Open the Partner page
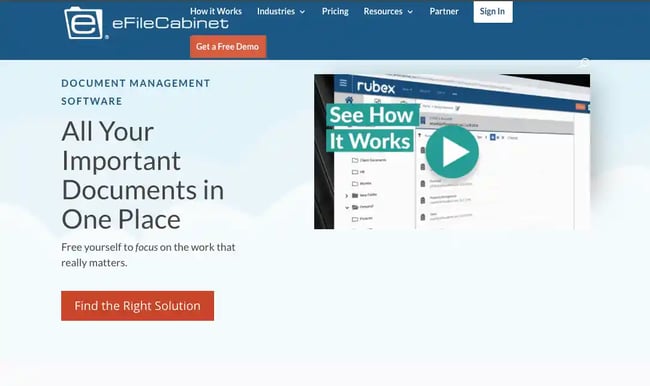 (x=444, y=12)
